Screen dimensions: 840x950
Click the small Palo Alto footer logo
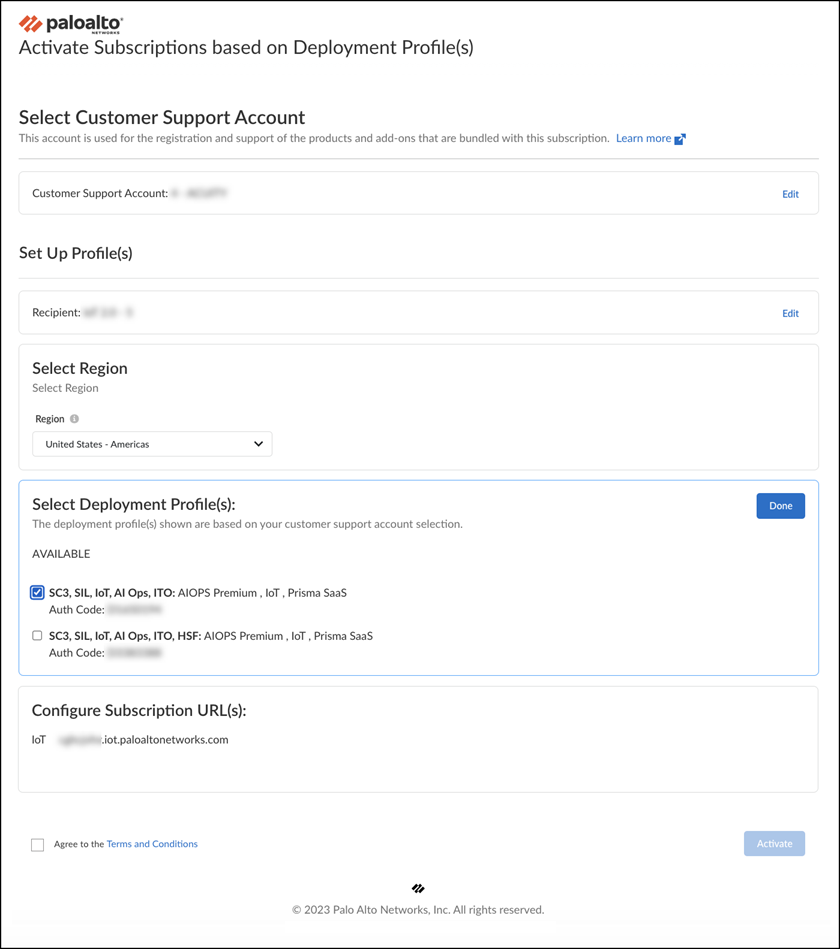(418, 888)
